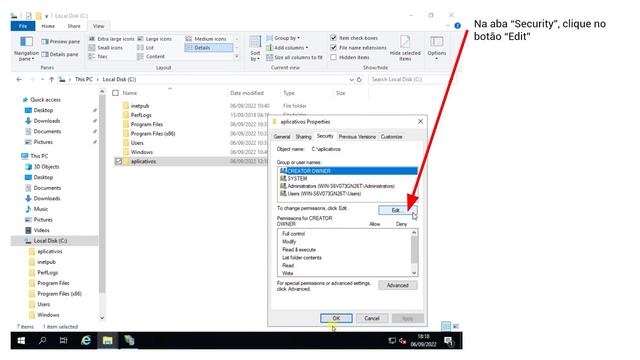Click Hide selected items

click(405, 49)
